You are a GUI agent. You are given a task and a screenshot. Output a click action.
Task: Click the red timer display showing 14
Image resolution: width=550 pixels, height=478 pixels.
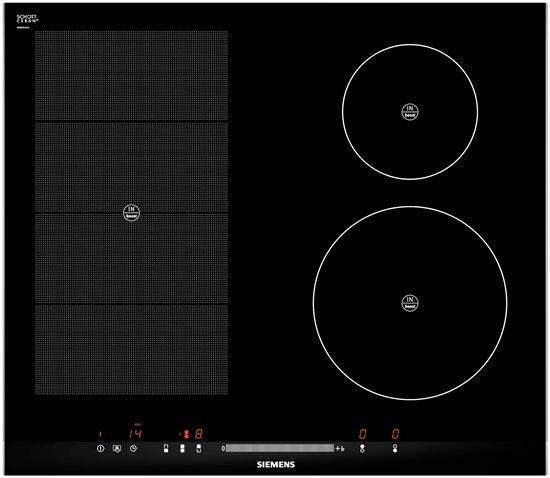click(135, 434)
